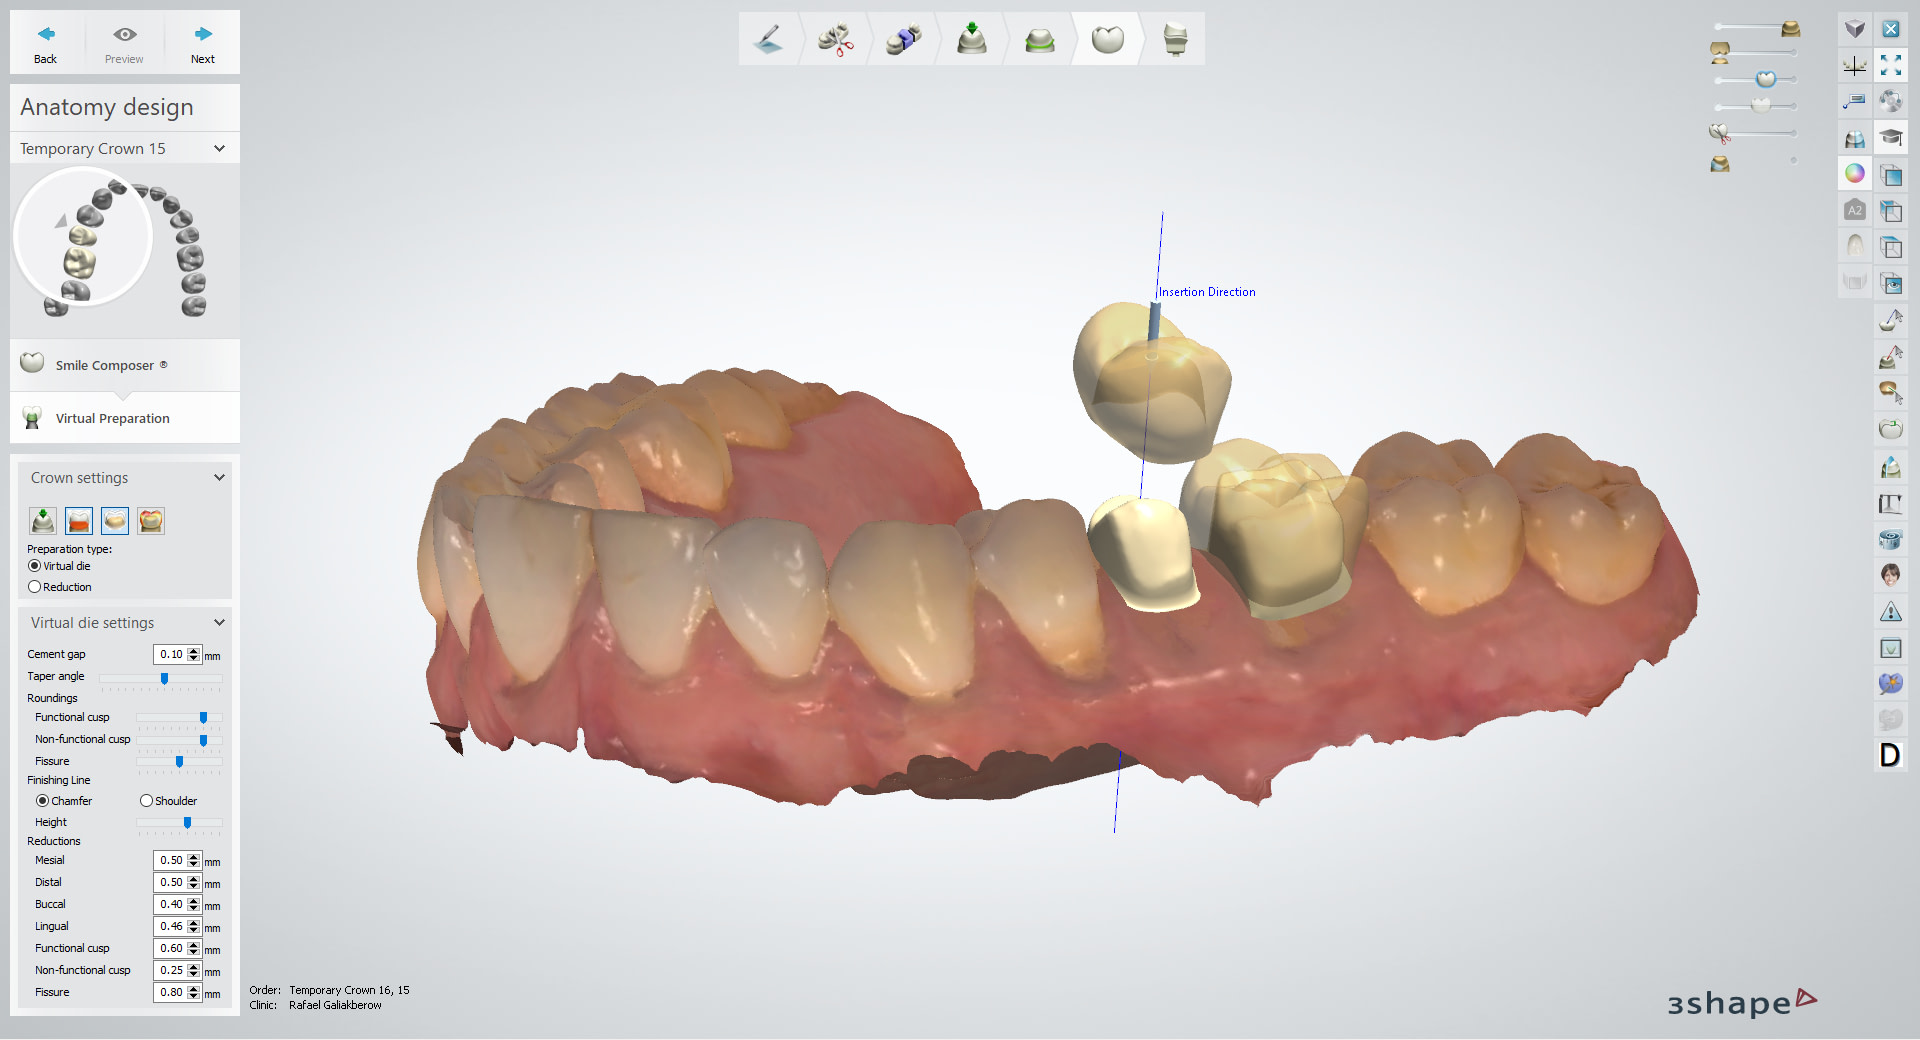The width and height of the screenshot is (1920, 1040).
Task: Switch to the anatomy design crown step
Action: coord(1107,38)
